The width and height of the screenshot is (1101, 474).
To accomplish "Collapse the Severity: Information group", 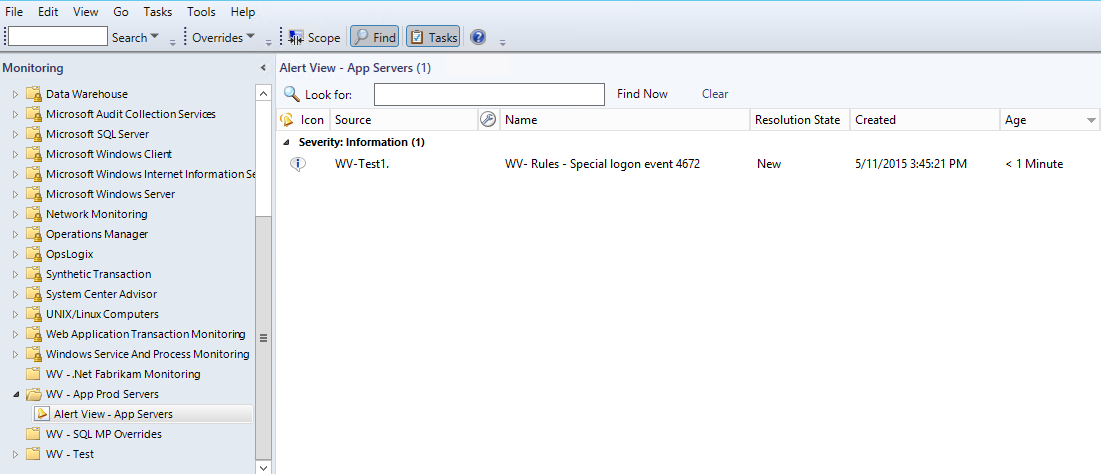I will pos(287,142).
